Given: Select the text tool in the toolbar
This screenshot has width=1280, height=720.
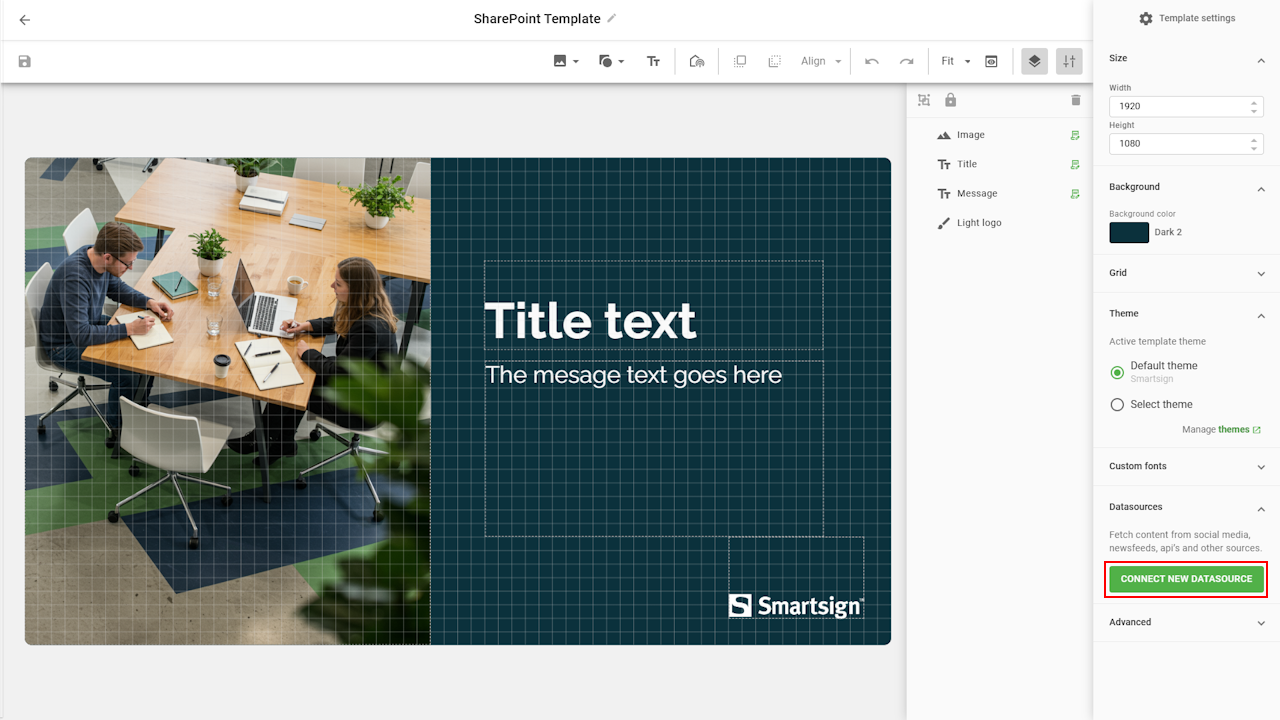Looking at the screenshot, I should pyautogui.click(x=653, y=61).
